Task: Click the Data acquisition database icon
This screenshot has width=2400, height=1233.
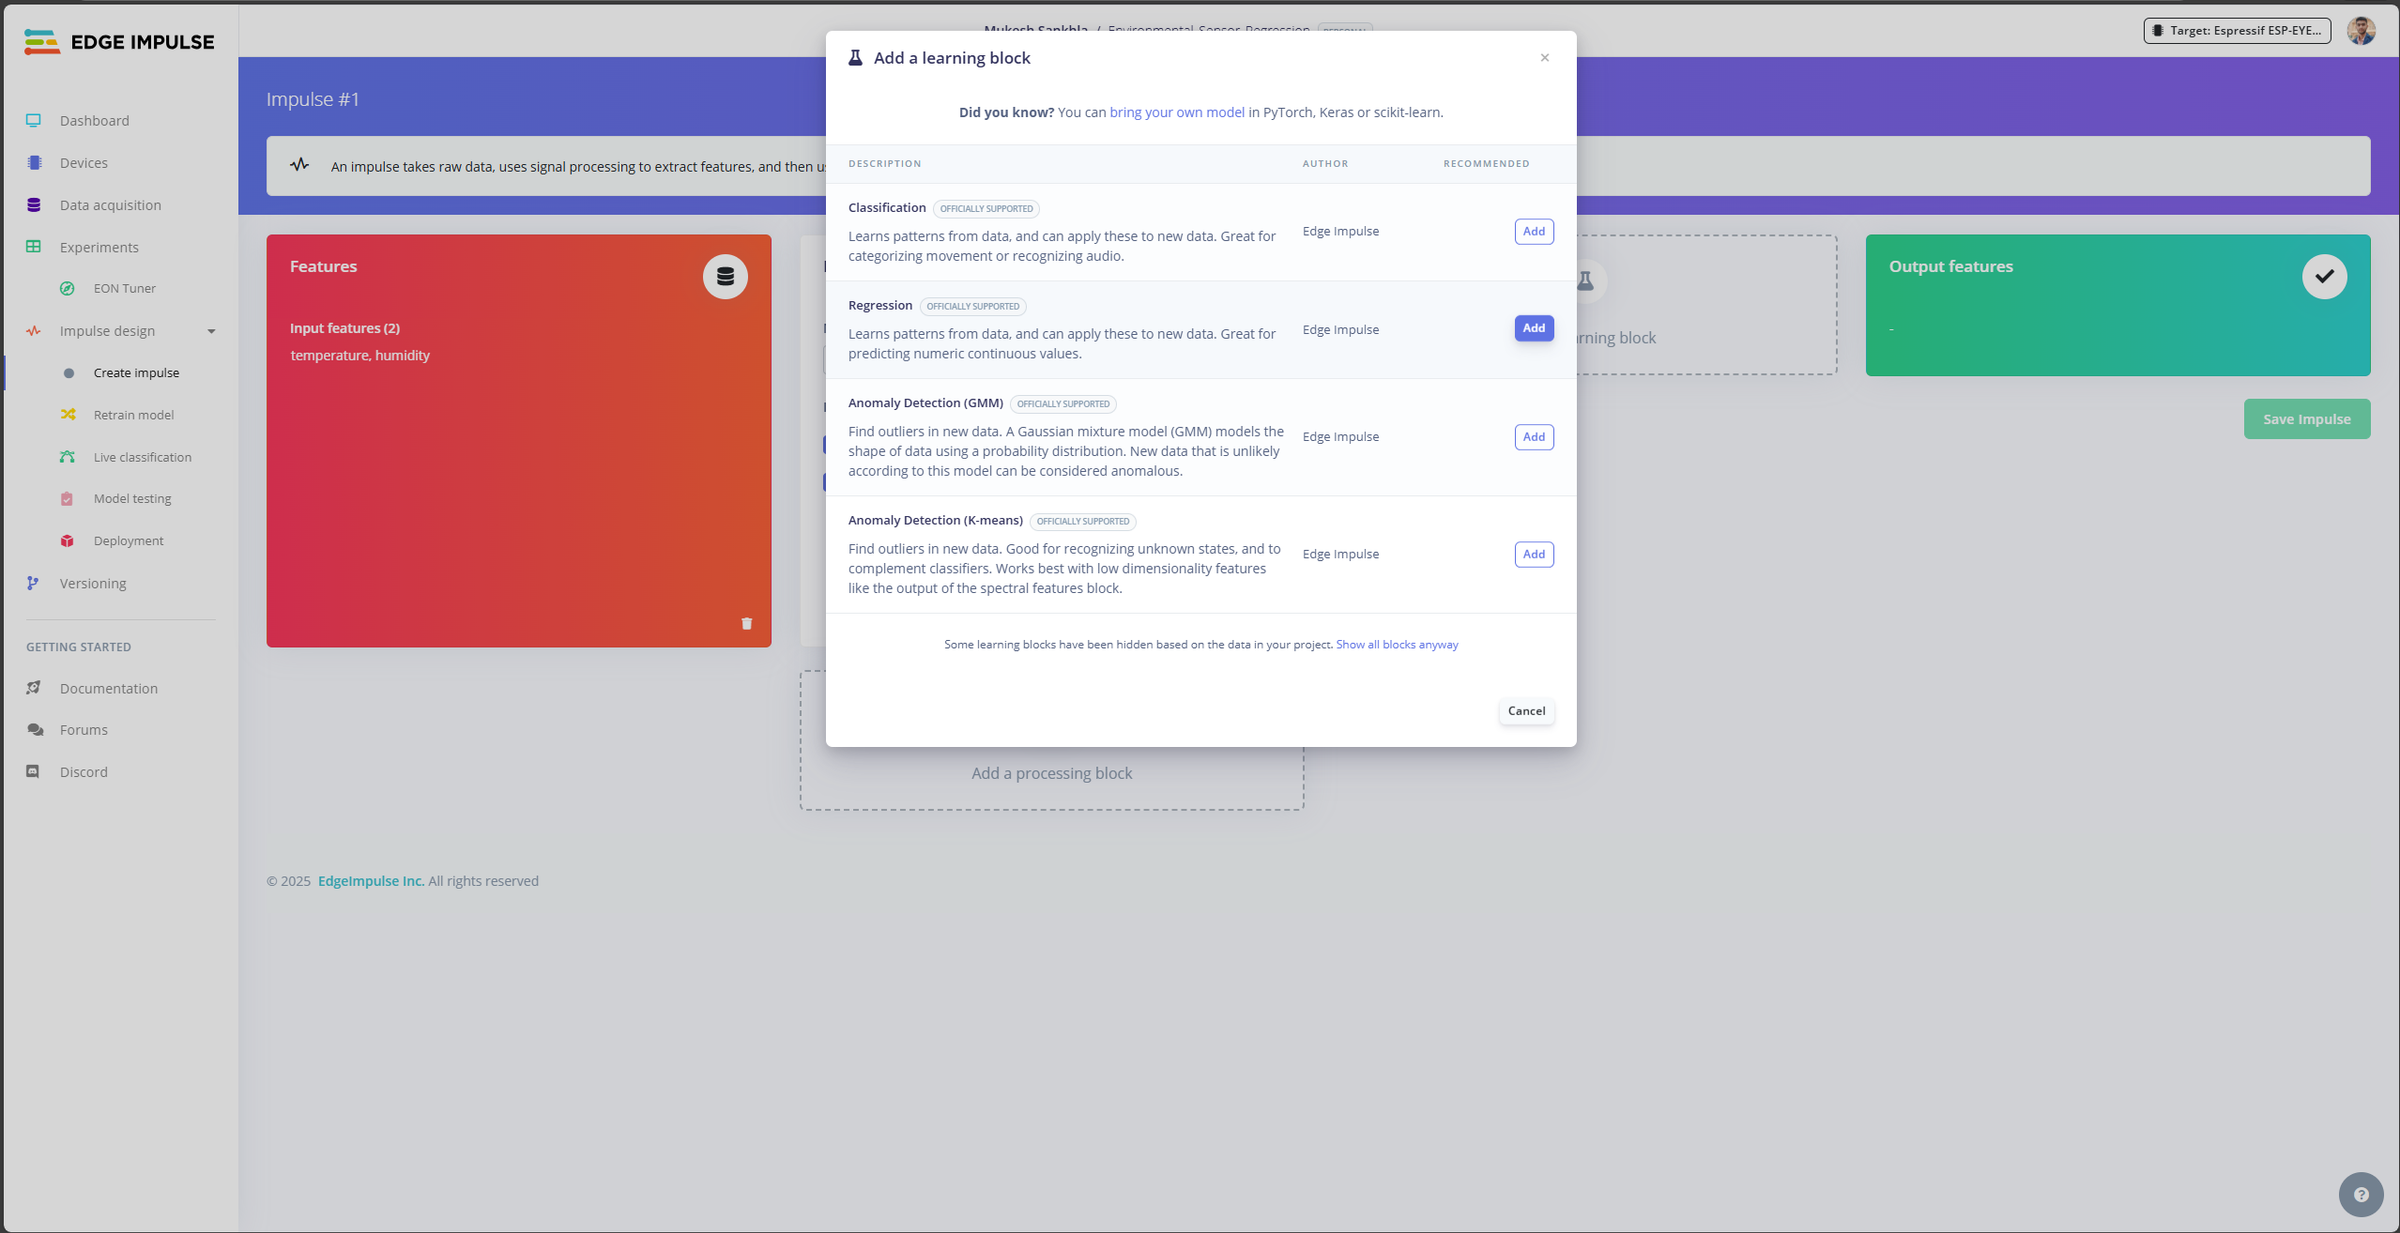Action: click(34, 204)
